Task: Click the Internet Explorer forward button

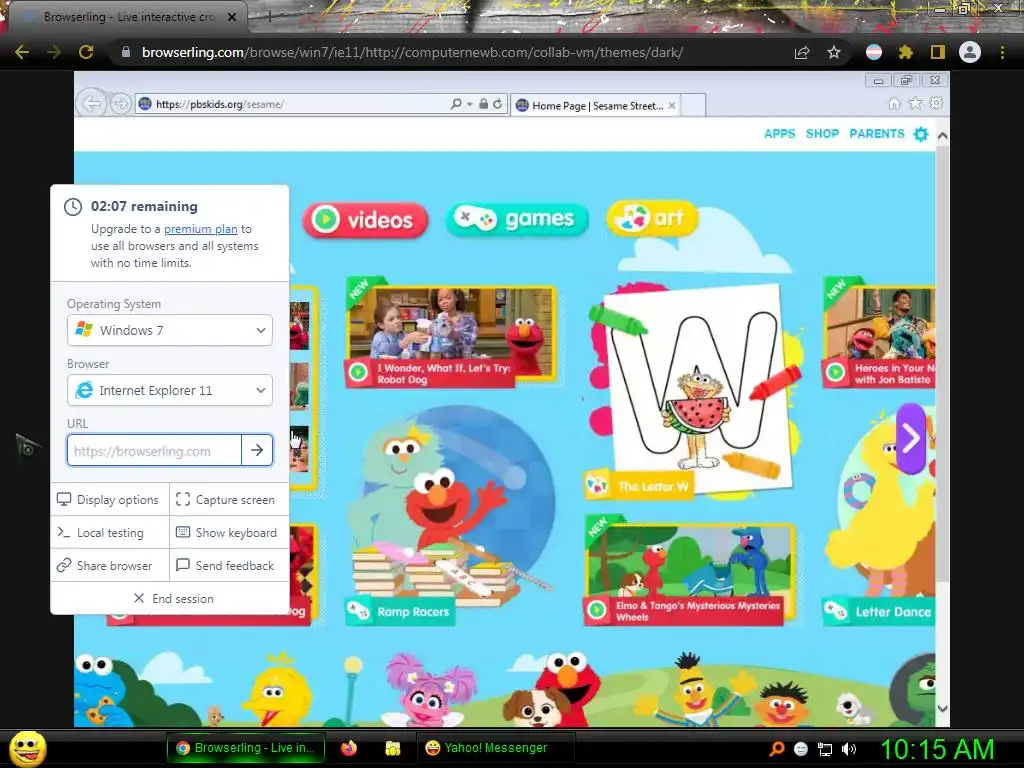Action: pyautogui.click(x=120, y=103)
